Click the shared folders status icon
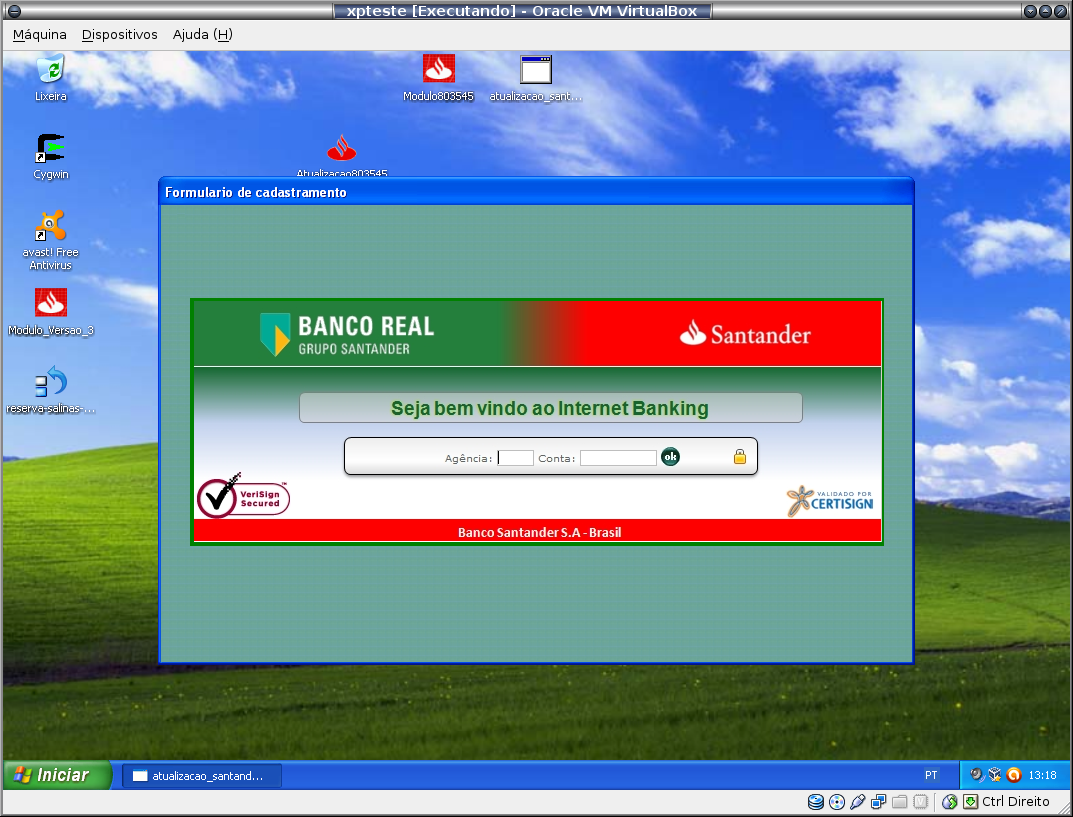 pyautogui.click(x=900, y=802)
